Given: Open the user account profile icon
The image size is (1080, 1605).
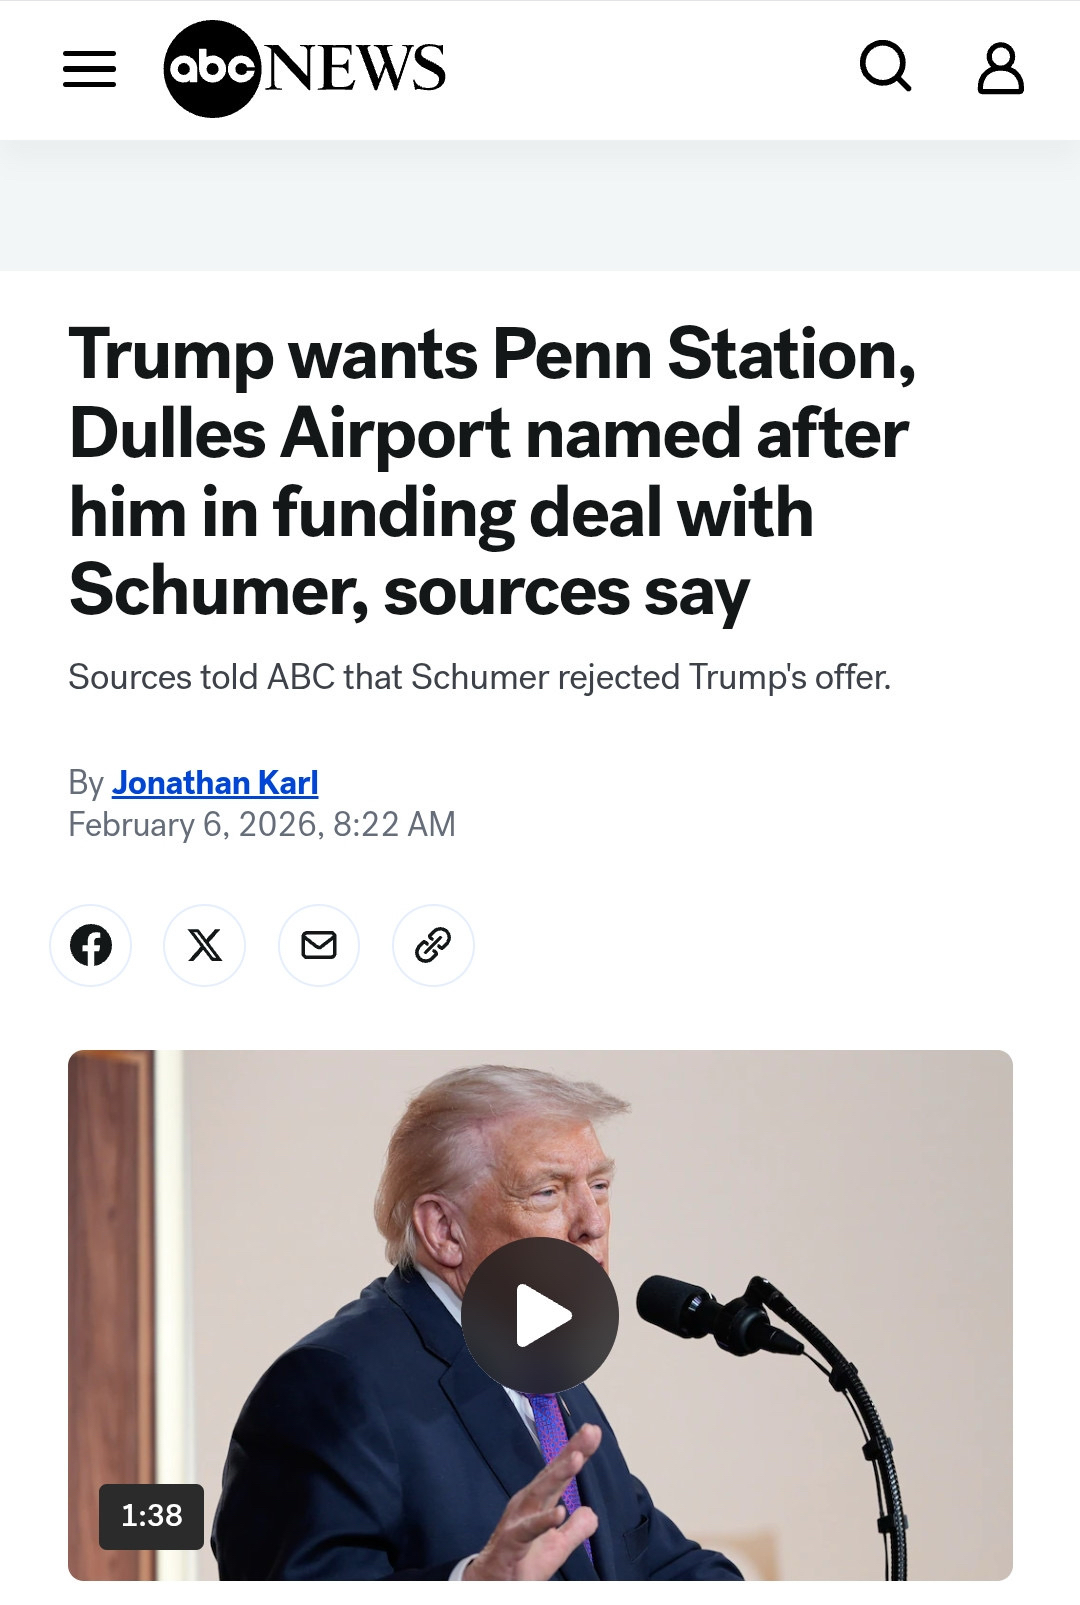Looking at the screenshot, I should coord(1000,69).
